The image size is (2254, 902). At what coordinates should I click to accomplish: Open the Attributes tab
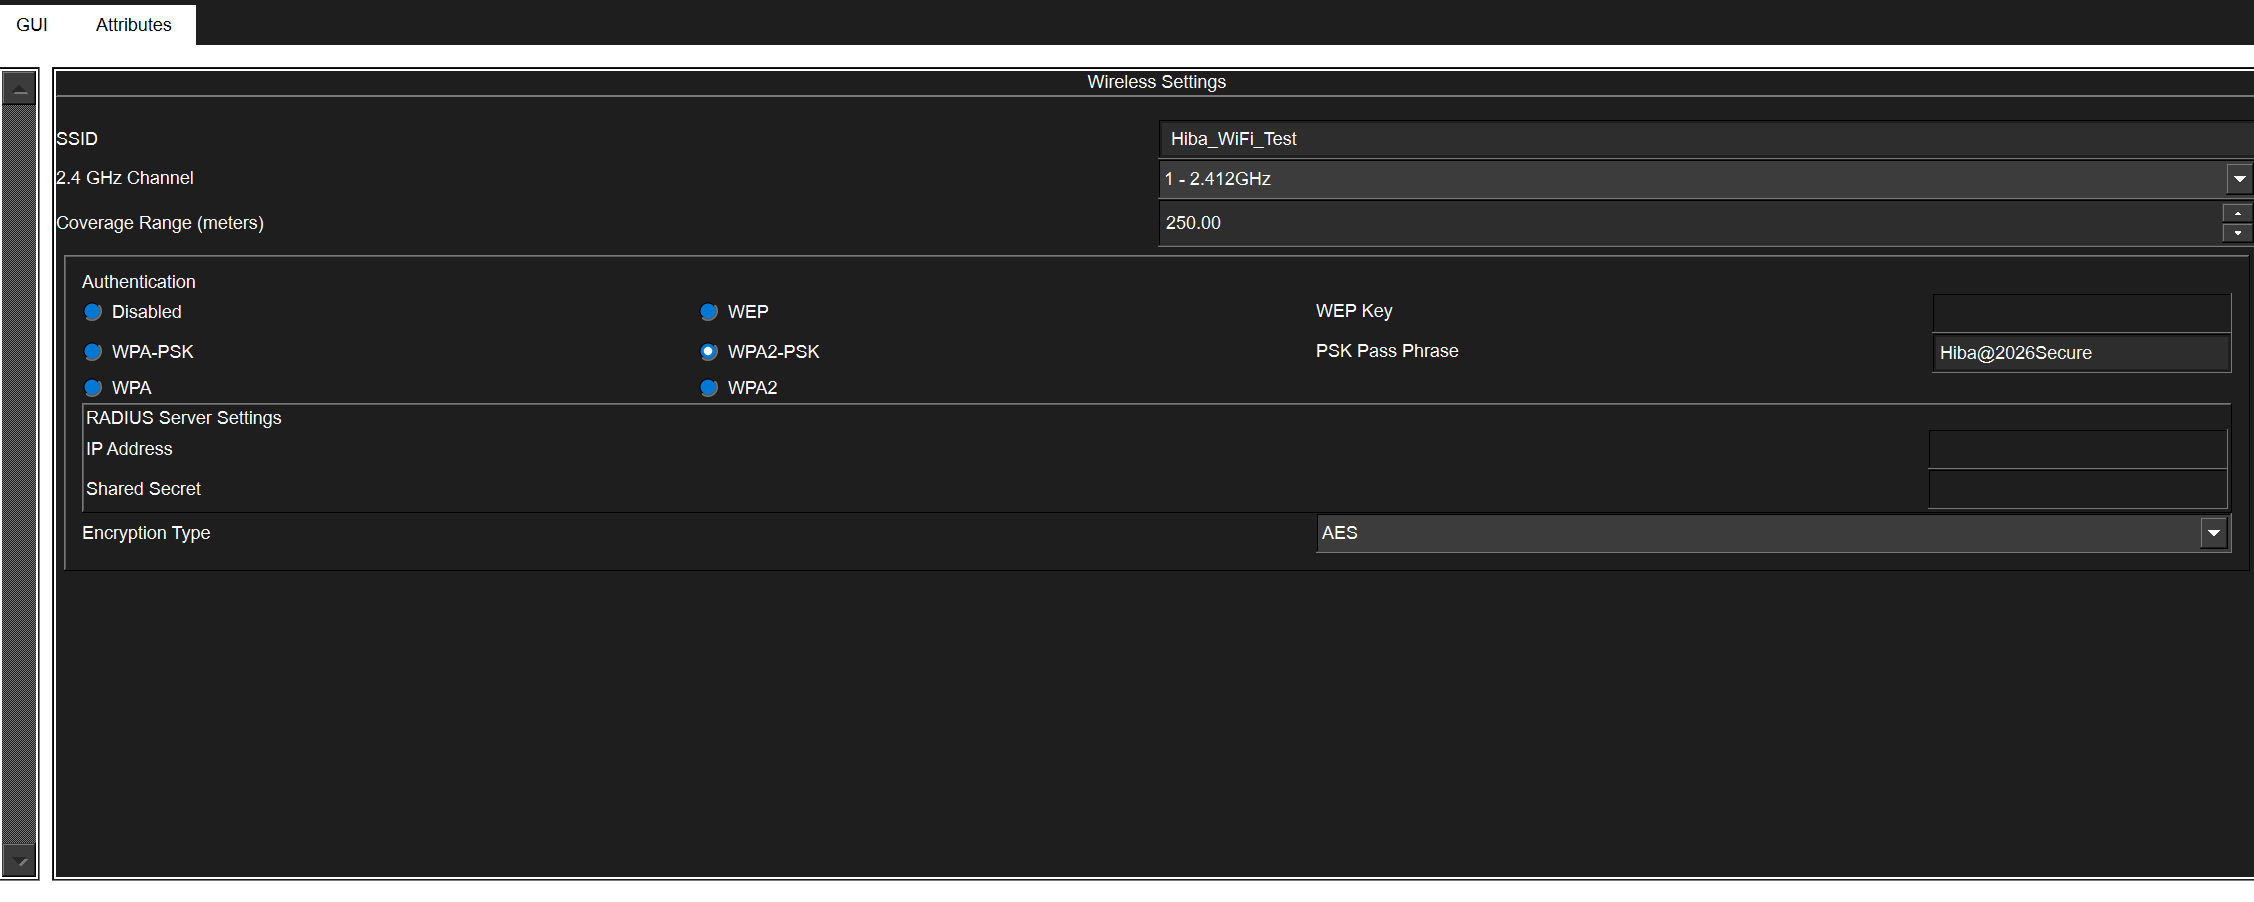pos(133,24)
